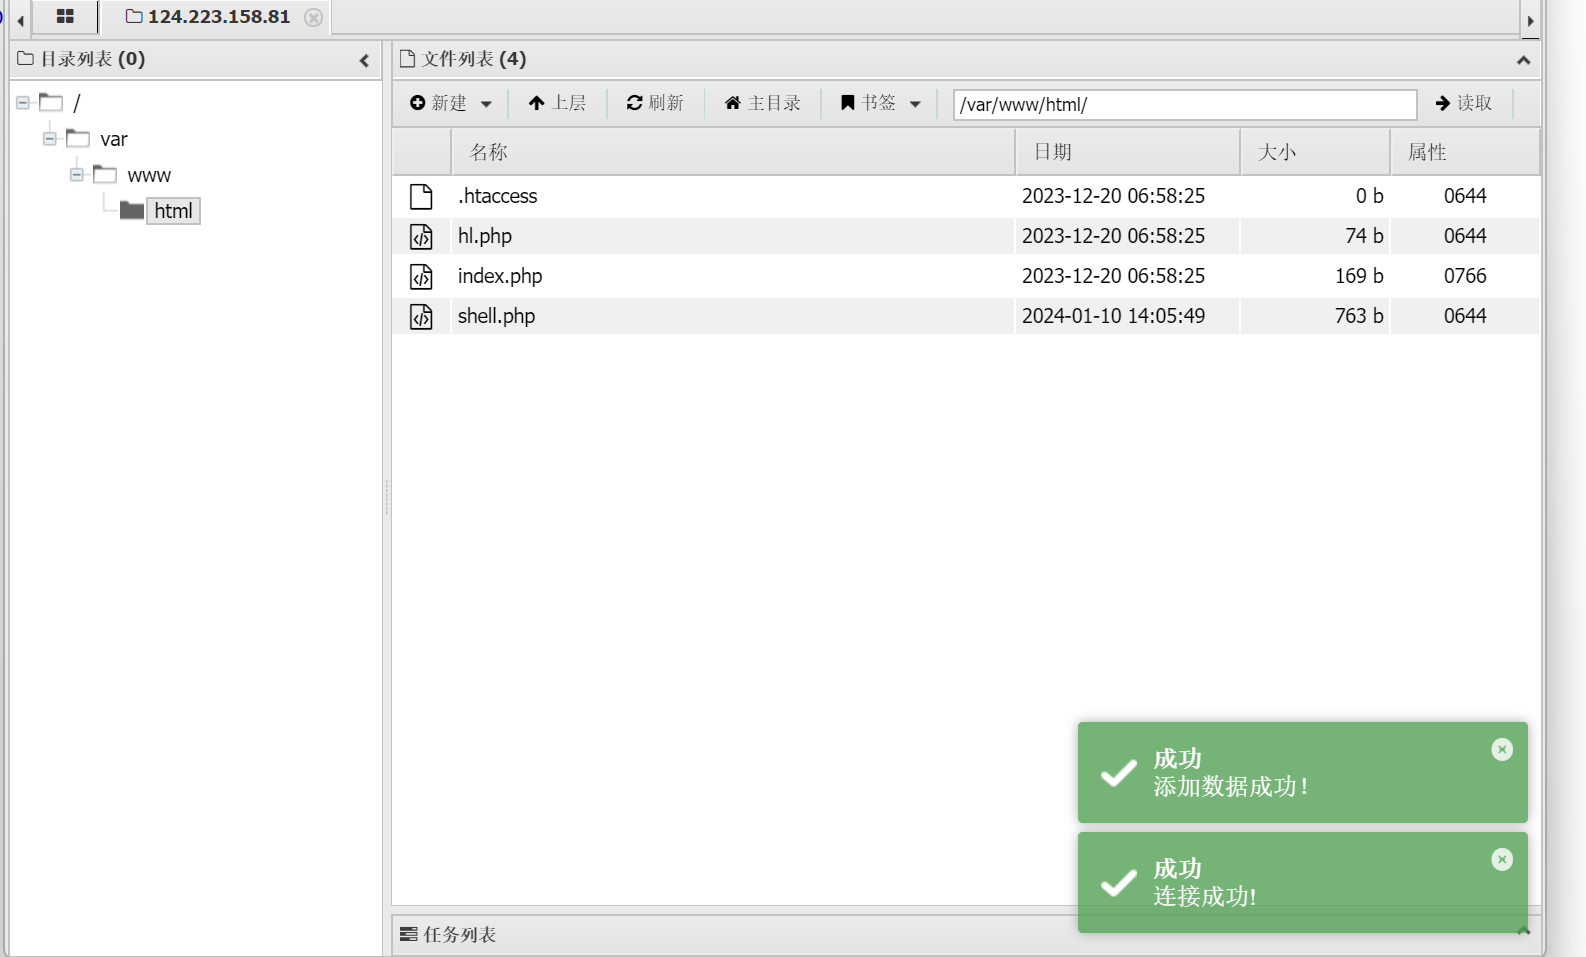This screenshot has height=957, width=1586.
Task: Select the .htaccess file name
Action: tap(498, 196)
